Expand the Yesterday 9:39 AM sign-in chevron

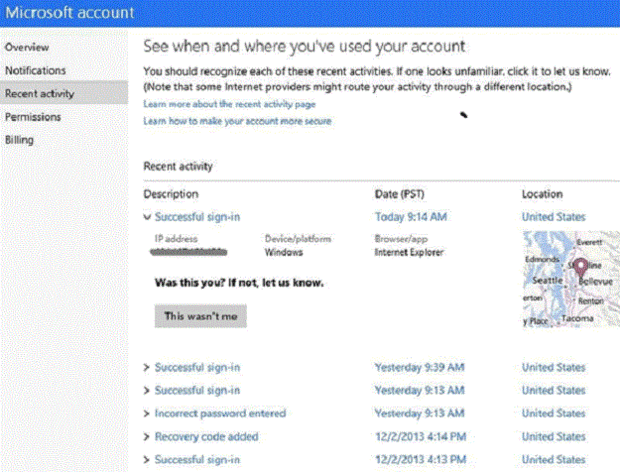147,368
